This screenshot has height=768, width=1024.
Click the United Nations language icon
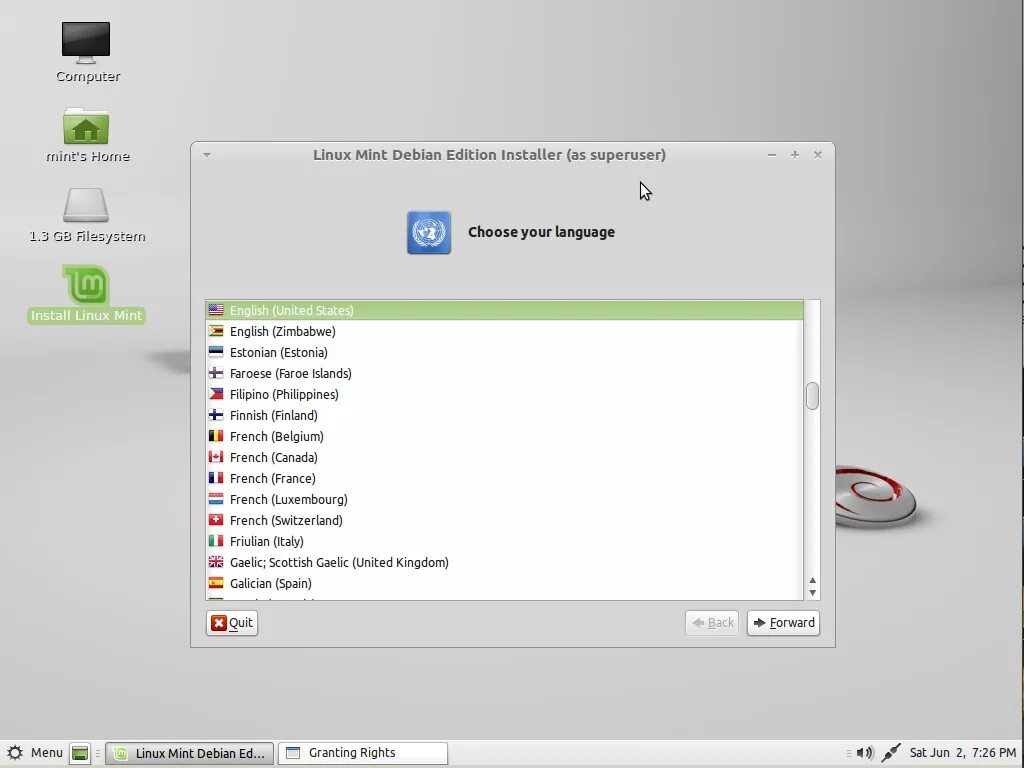coord(428,232)
